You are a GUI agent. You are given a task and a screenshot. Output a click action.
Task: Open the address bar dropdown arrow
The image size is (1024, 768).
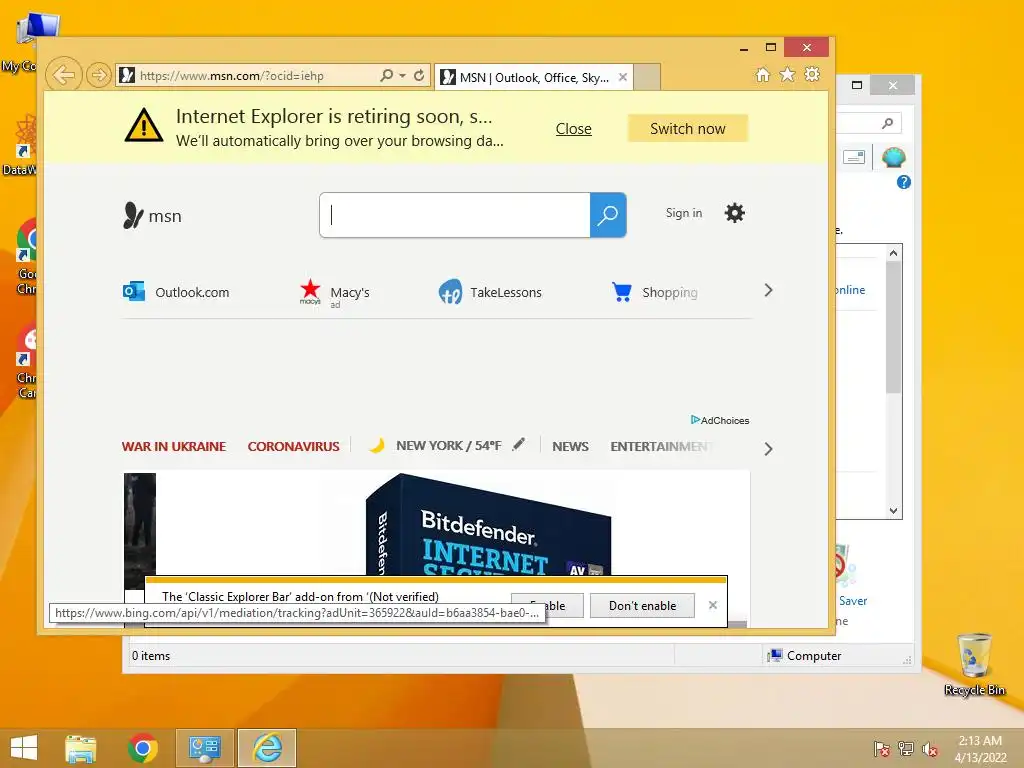point(402,76)
